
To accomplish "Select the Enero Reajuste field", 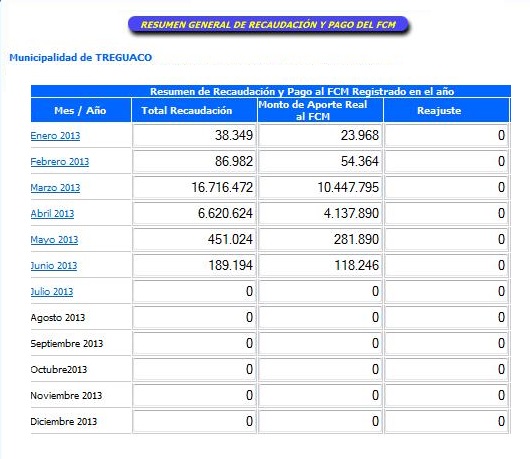I will [x=446, y=135].
